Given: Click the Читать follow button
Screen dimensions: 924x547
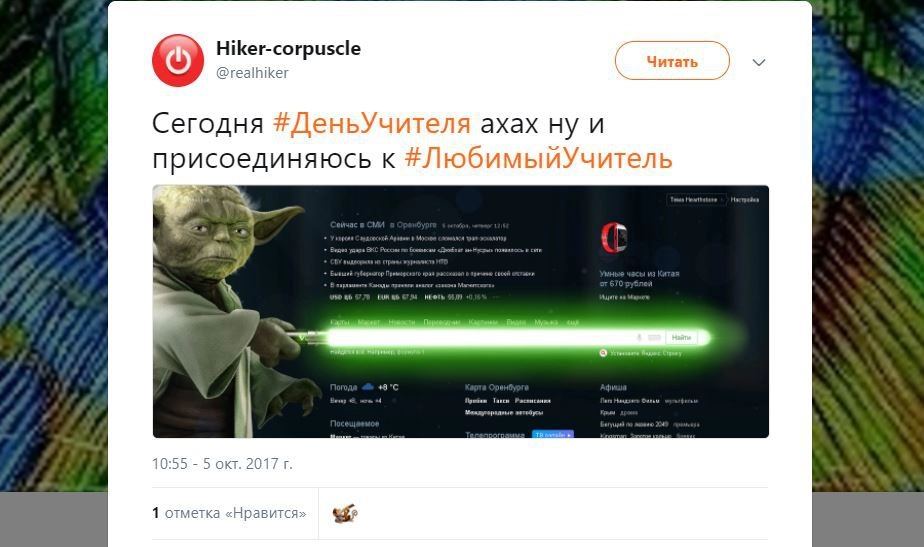Looking at the screenshot, I should pos(672,61).
